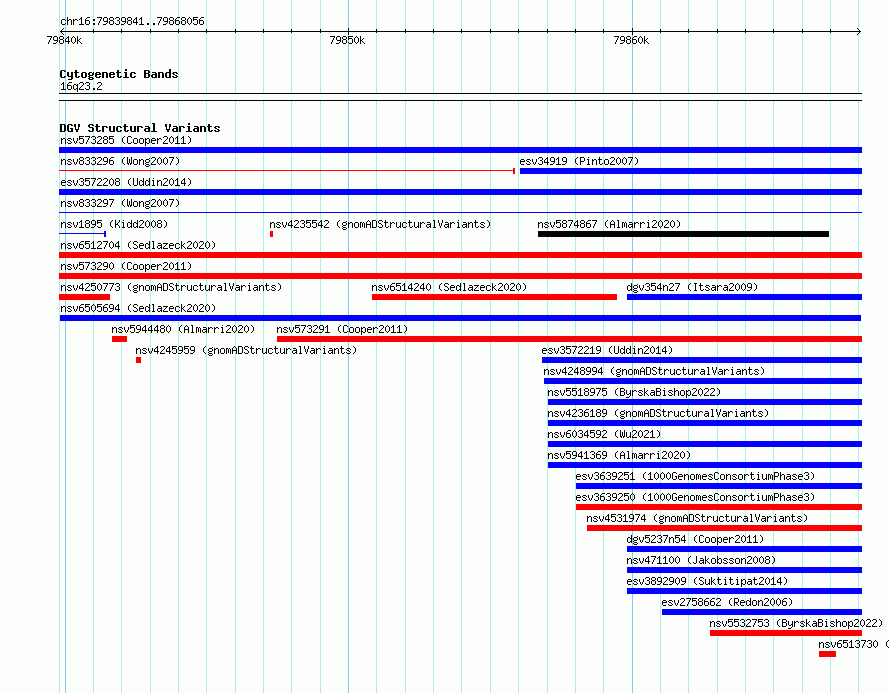The image size is (890, 693).
Task: Click the Cytogenetic Bands track title
Action: tap(119, 74)
